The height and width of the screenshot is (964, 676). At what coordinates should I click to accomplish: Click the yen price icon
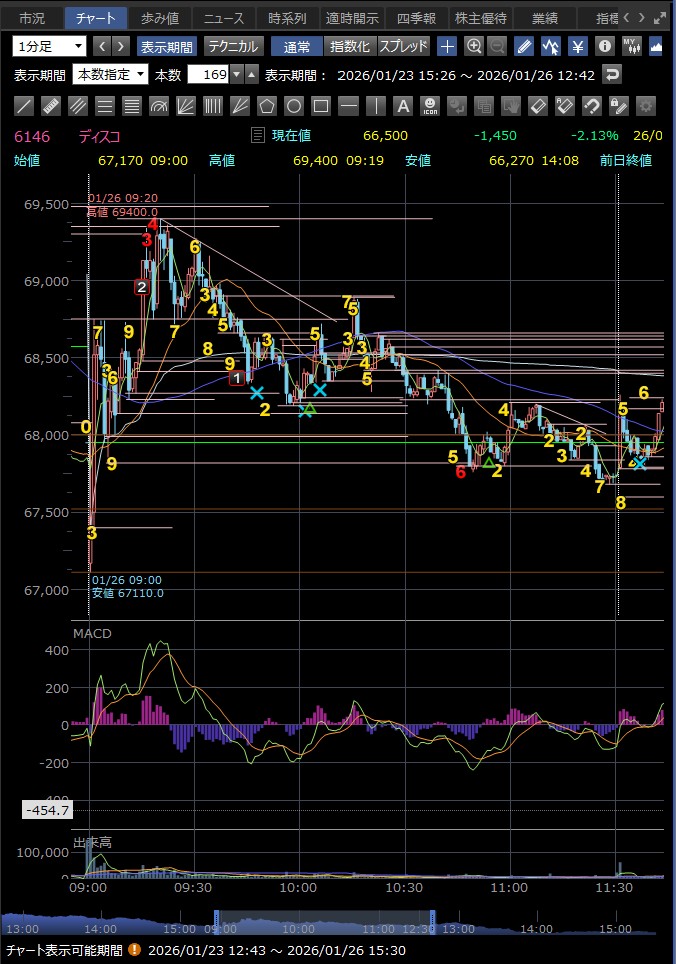578,46
